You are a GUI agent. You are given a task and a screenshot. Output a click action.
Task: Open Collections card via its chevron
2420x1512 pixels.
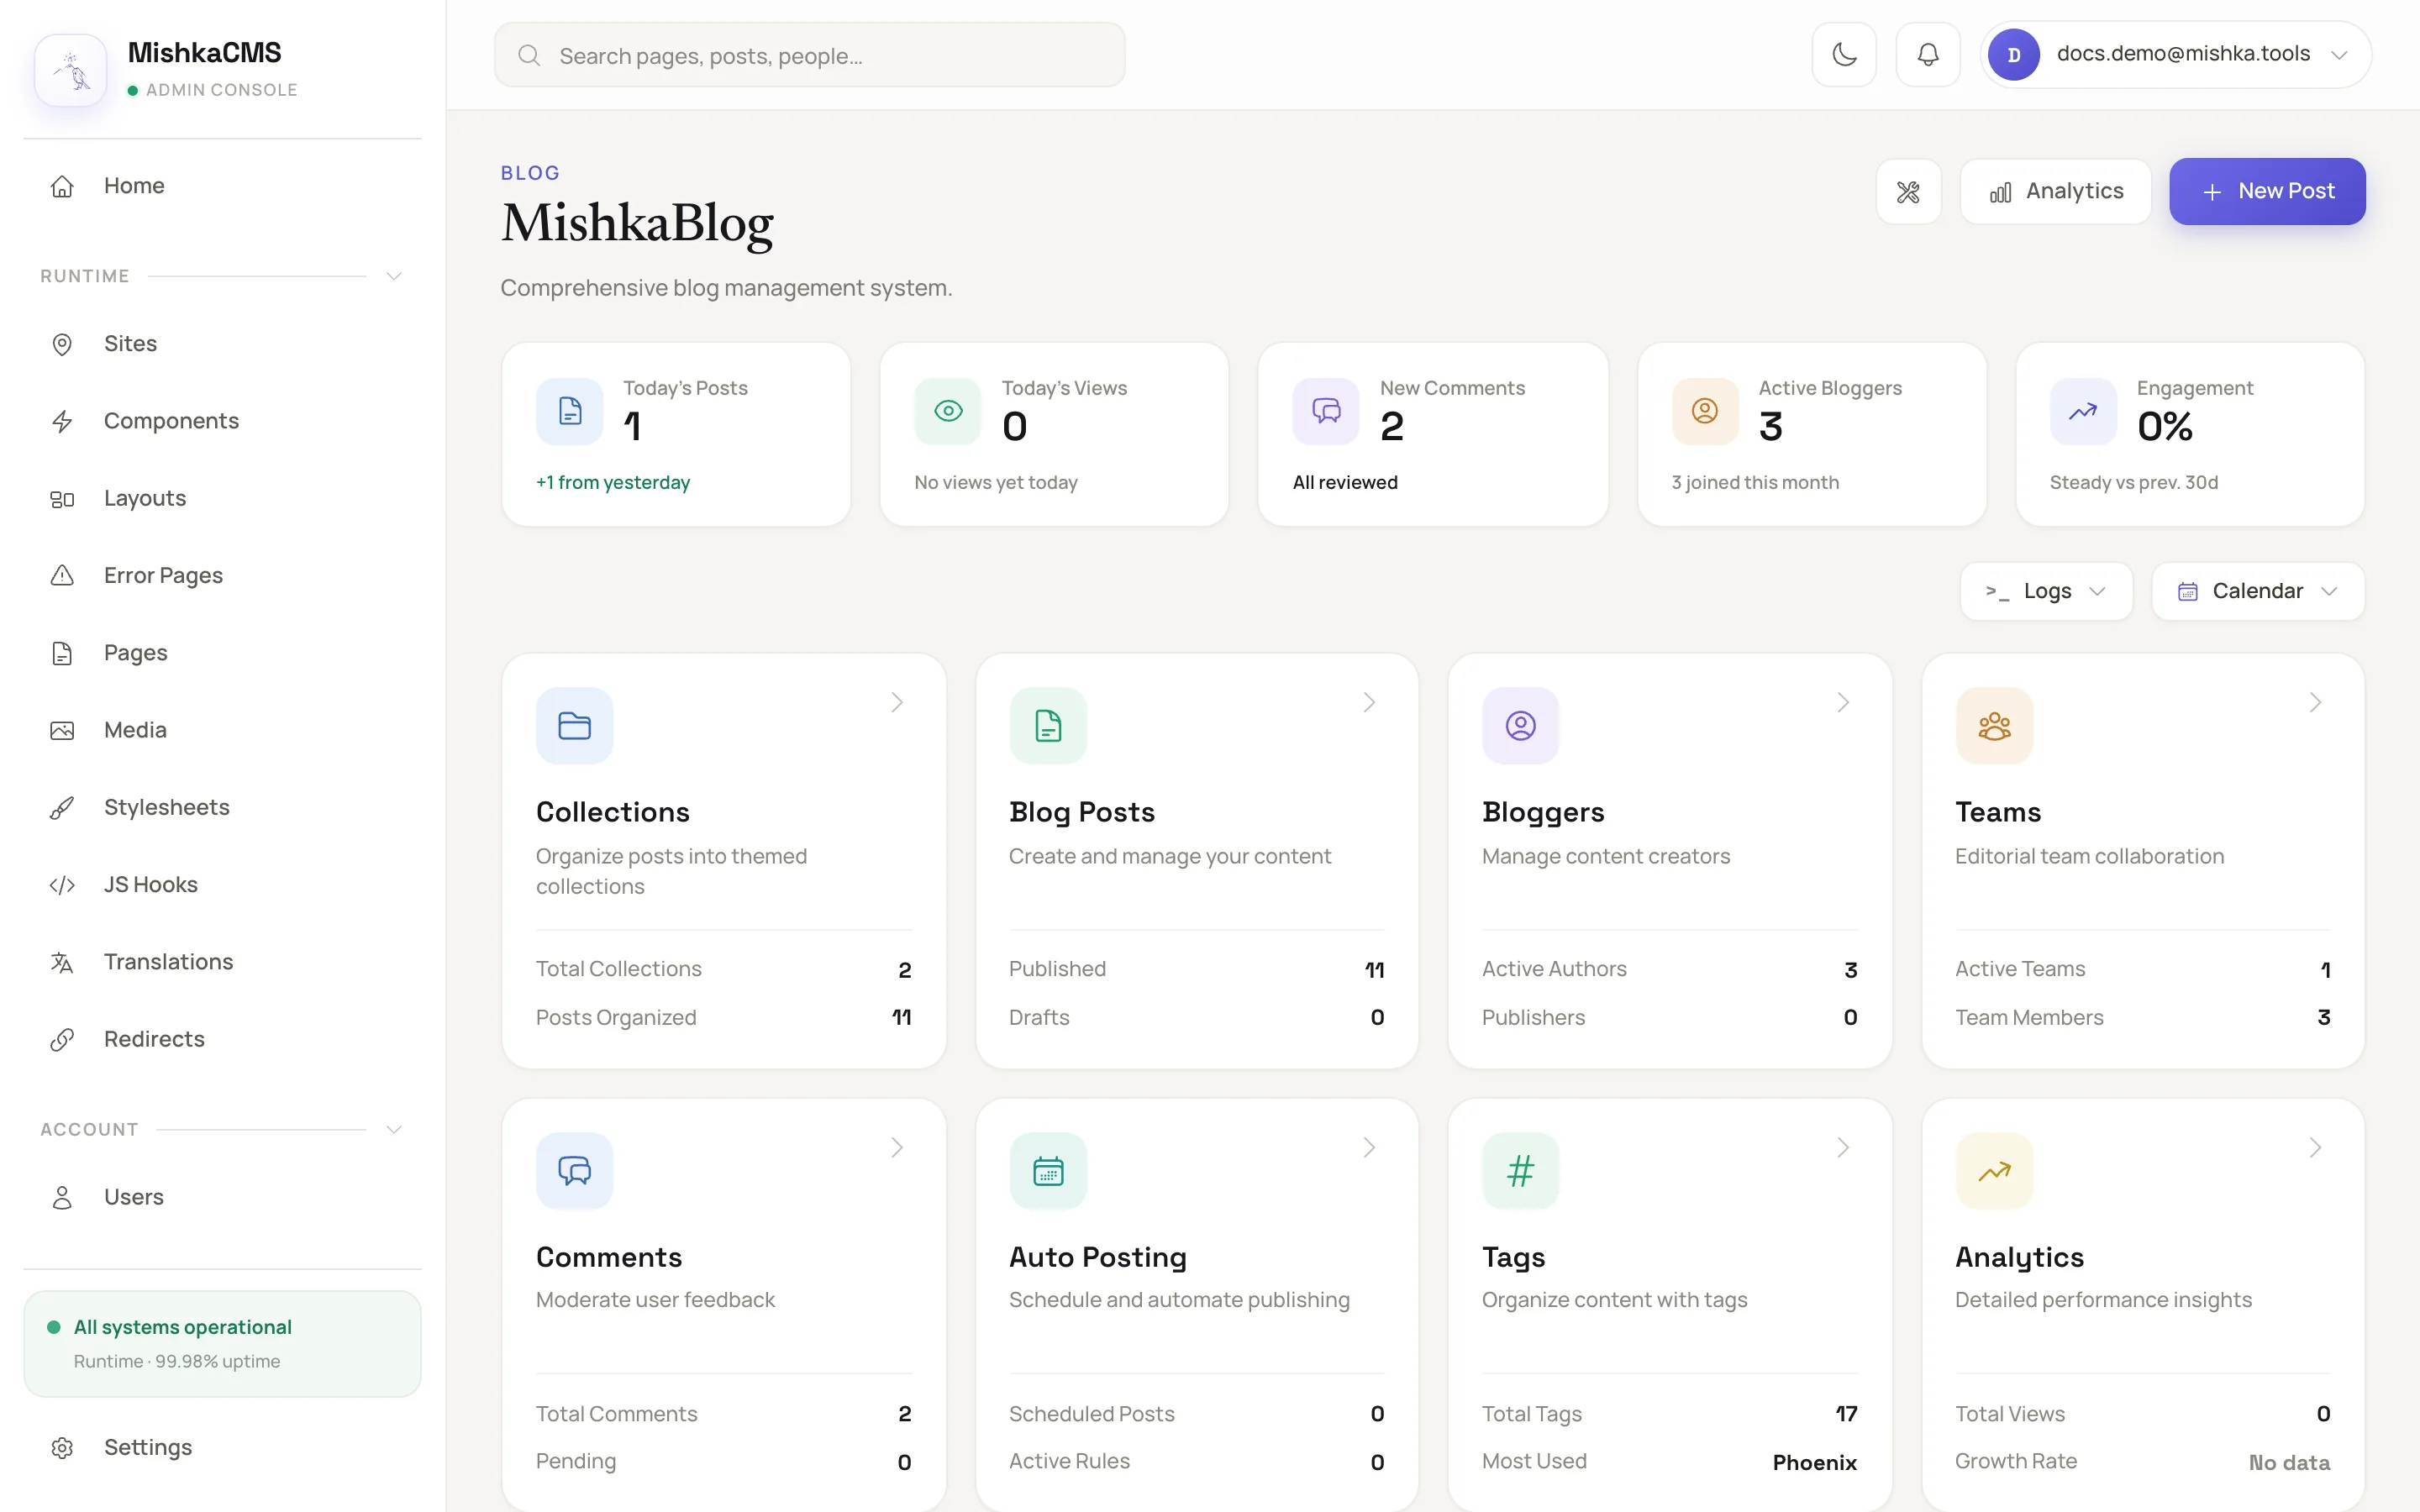pyautogui.click(x=897, y=702)
